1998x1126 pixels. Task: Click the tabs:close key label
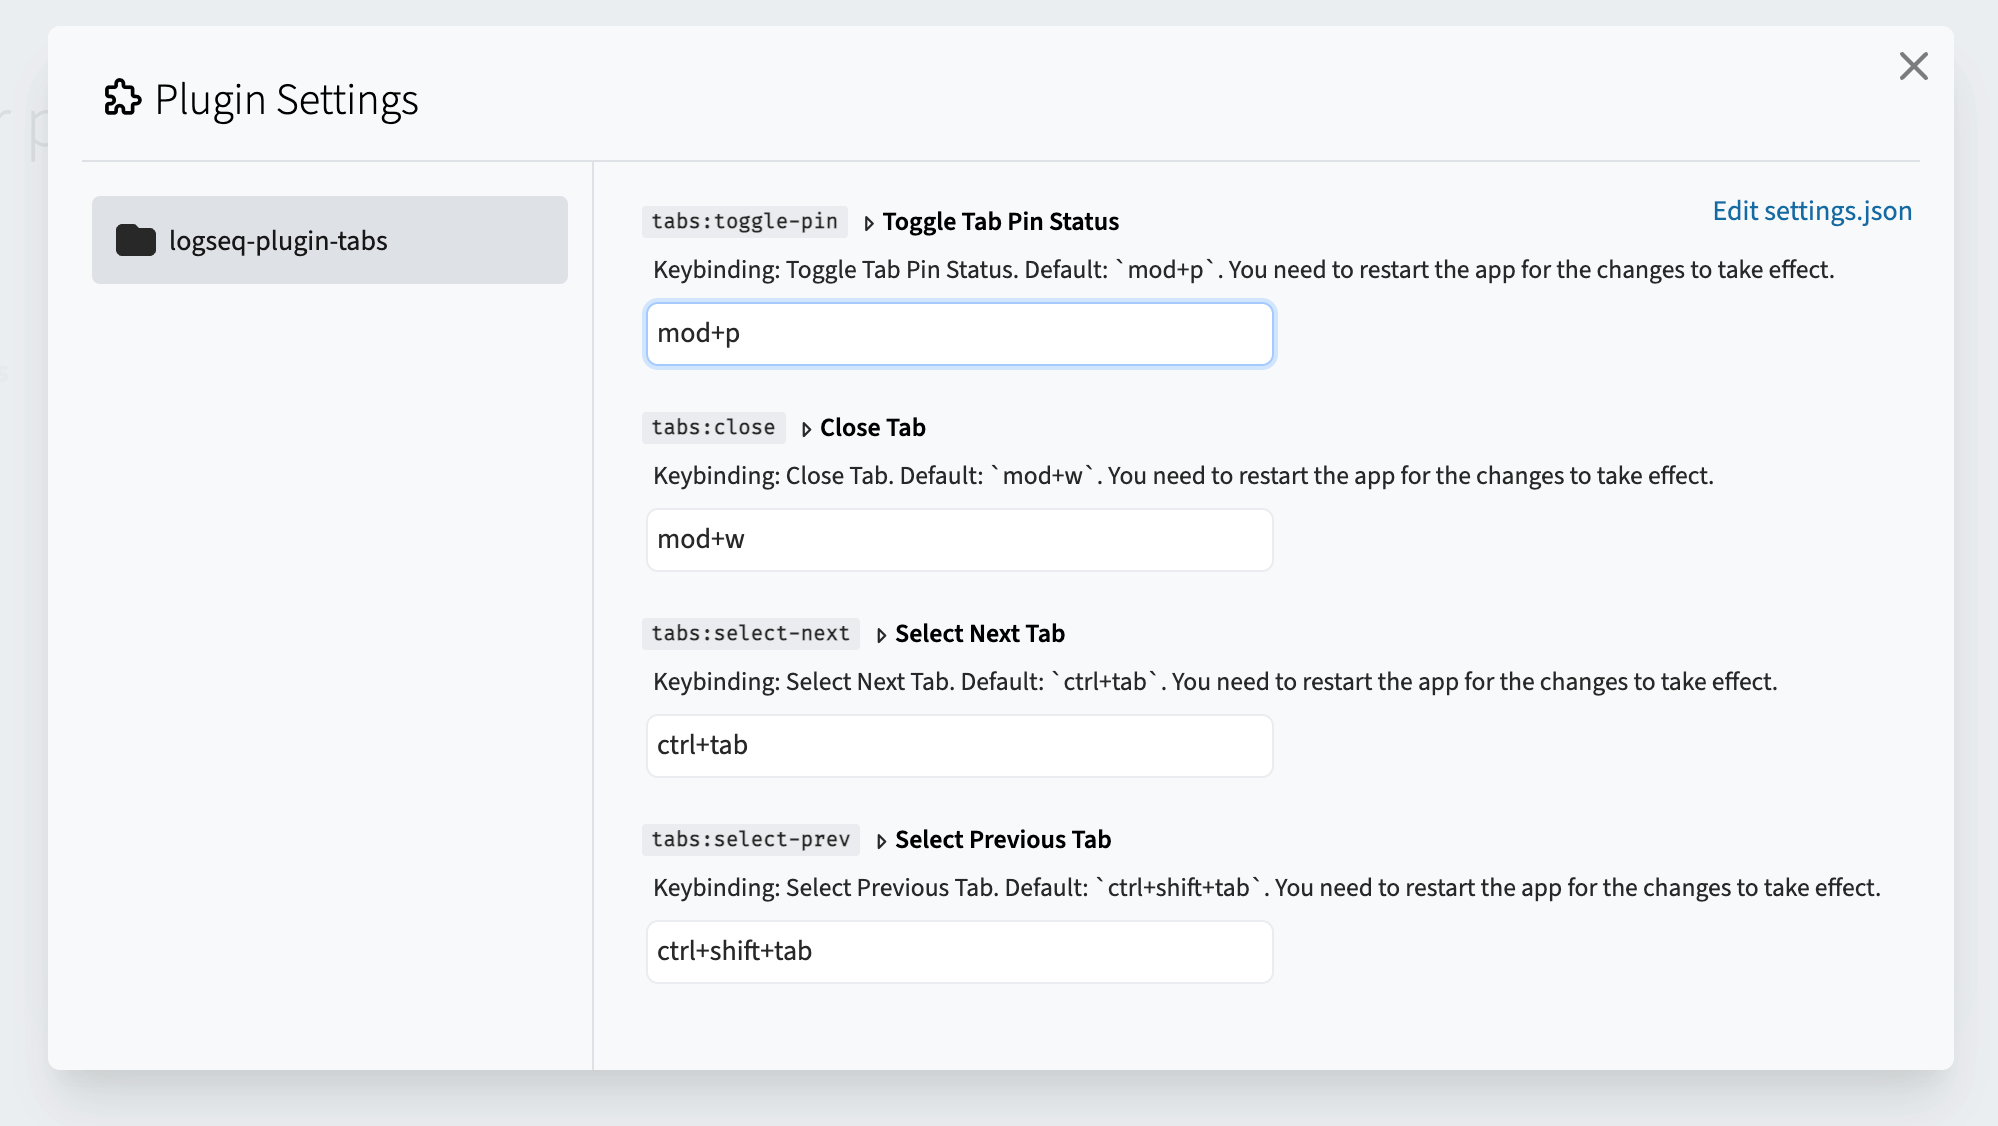pos(713,427)
